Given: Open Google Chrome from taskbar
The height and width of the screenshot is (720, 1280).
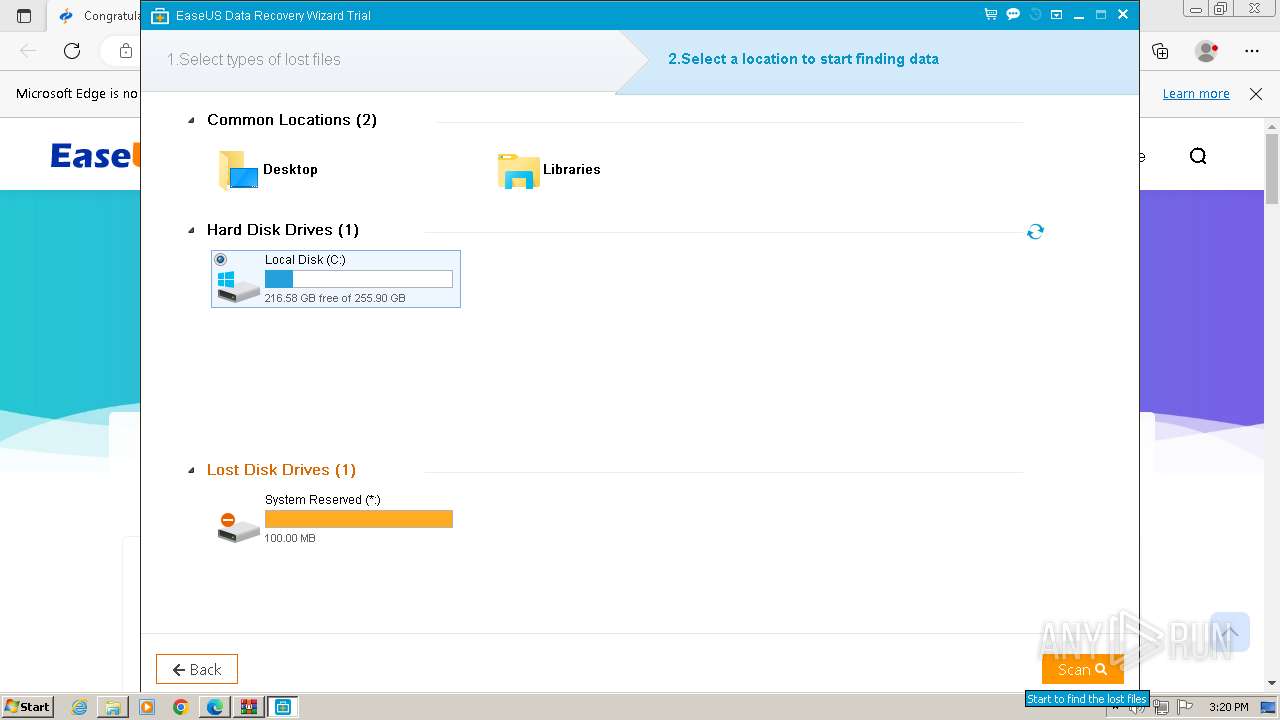Looking at the screenshot, I should [181, 707].
